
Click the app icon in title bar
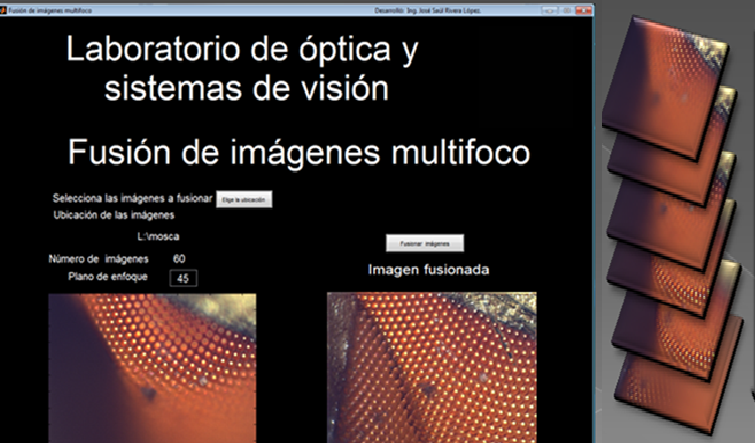3,10
